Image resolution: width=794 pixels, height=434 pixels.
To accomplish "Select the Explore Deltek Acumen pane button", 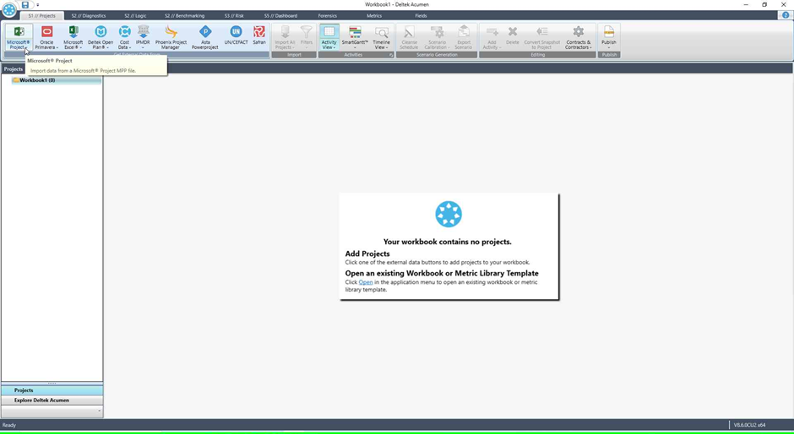I will 52,400.
